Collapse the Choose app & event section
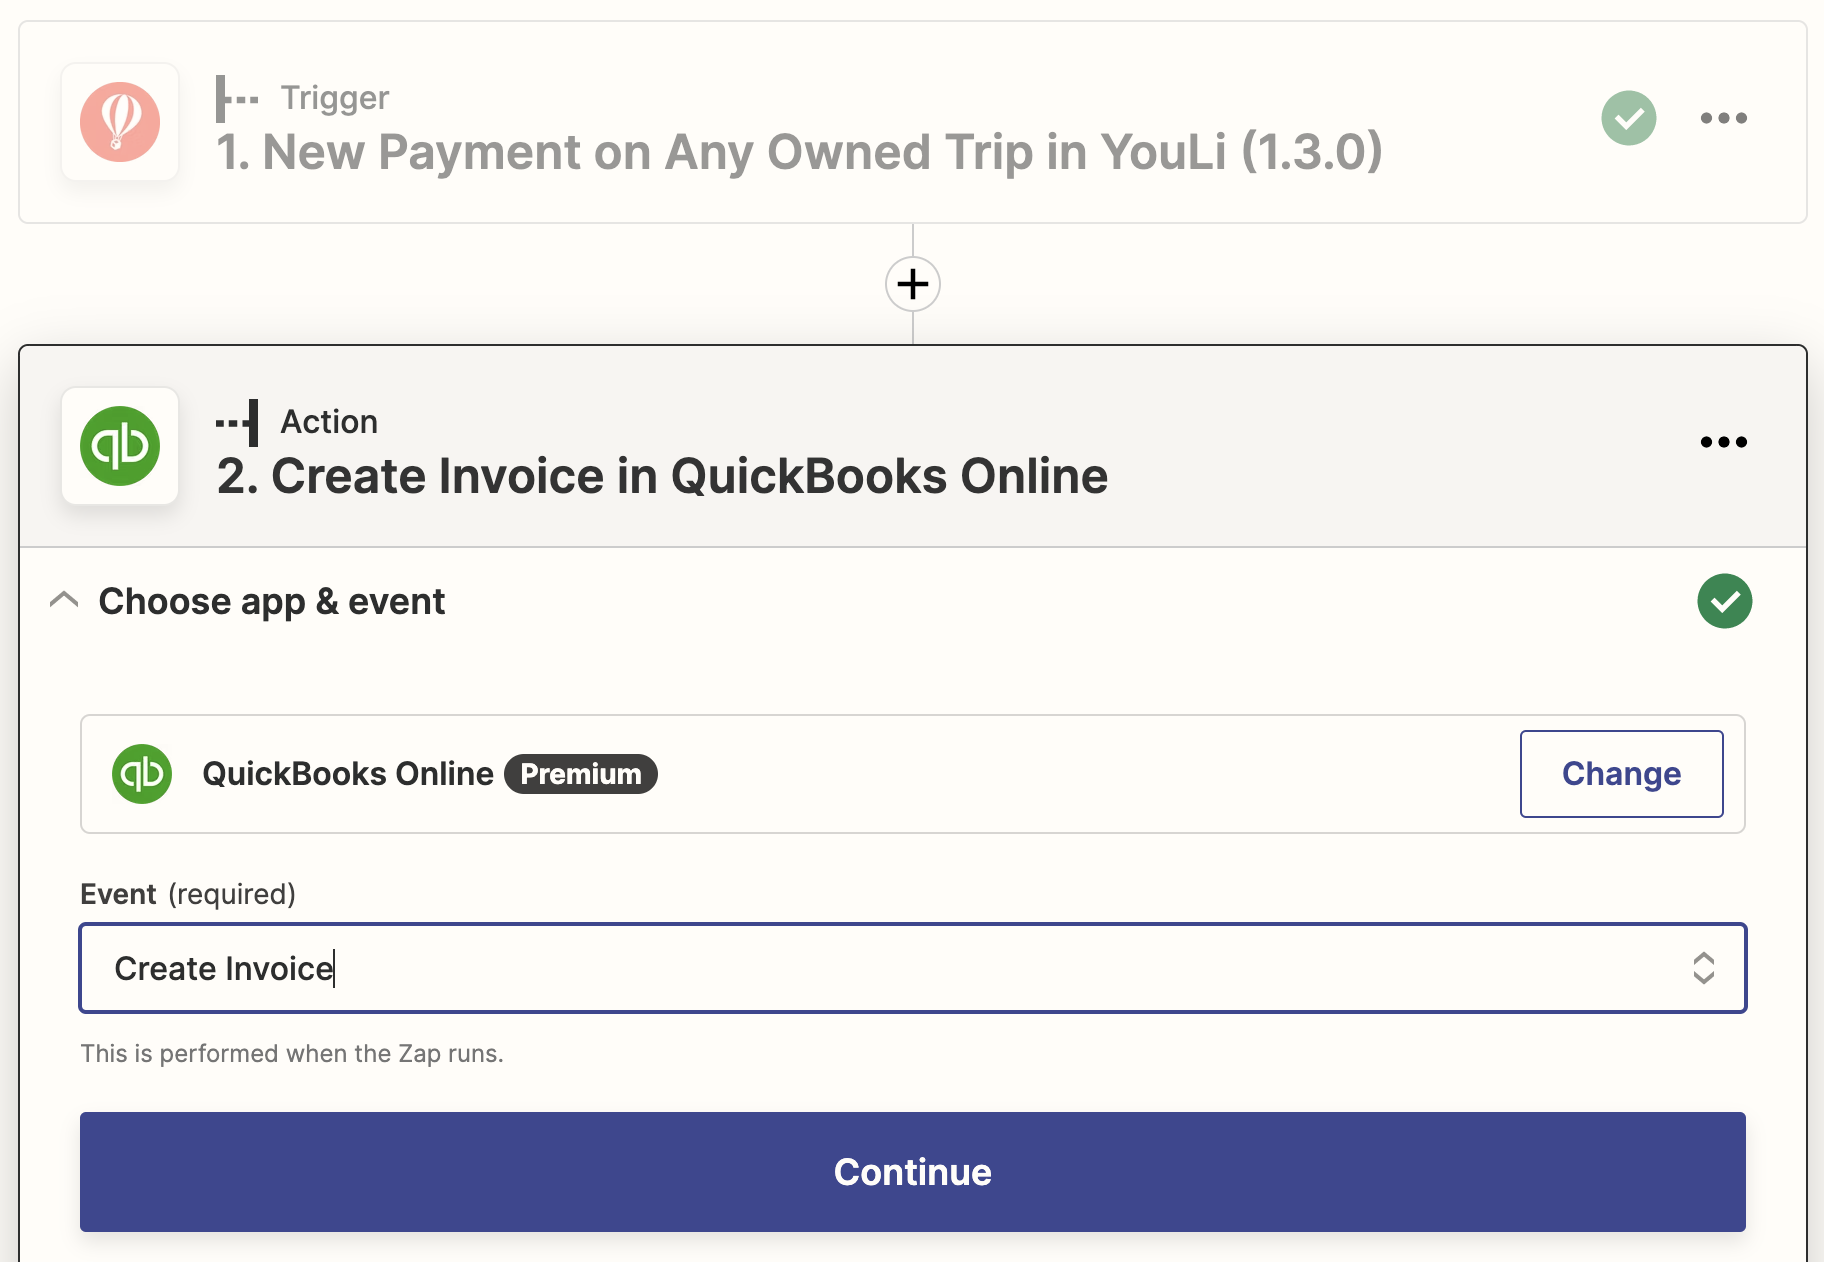The height and width of the screenshot is (1262, 1824). click(x=64, y=600)
